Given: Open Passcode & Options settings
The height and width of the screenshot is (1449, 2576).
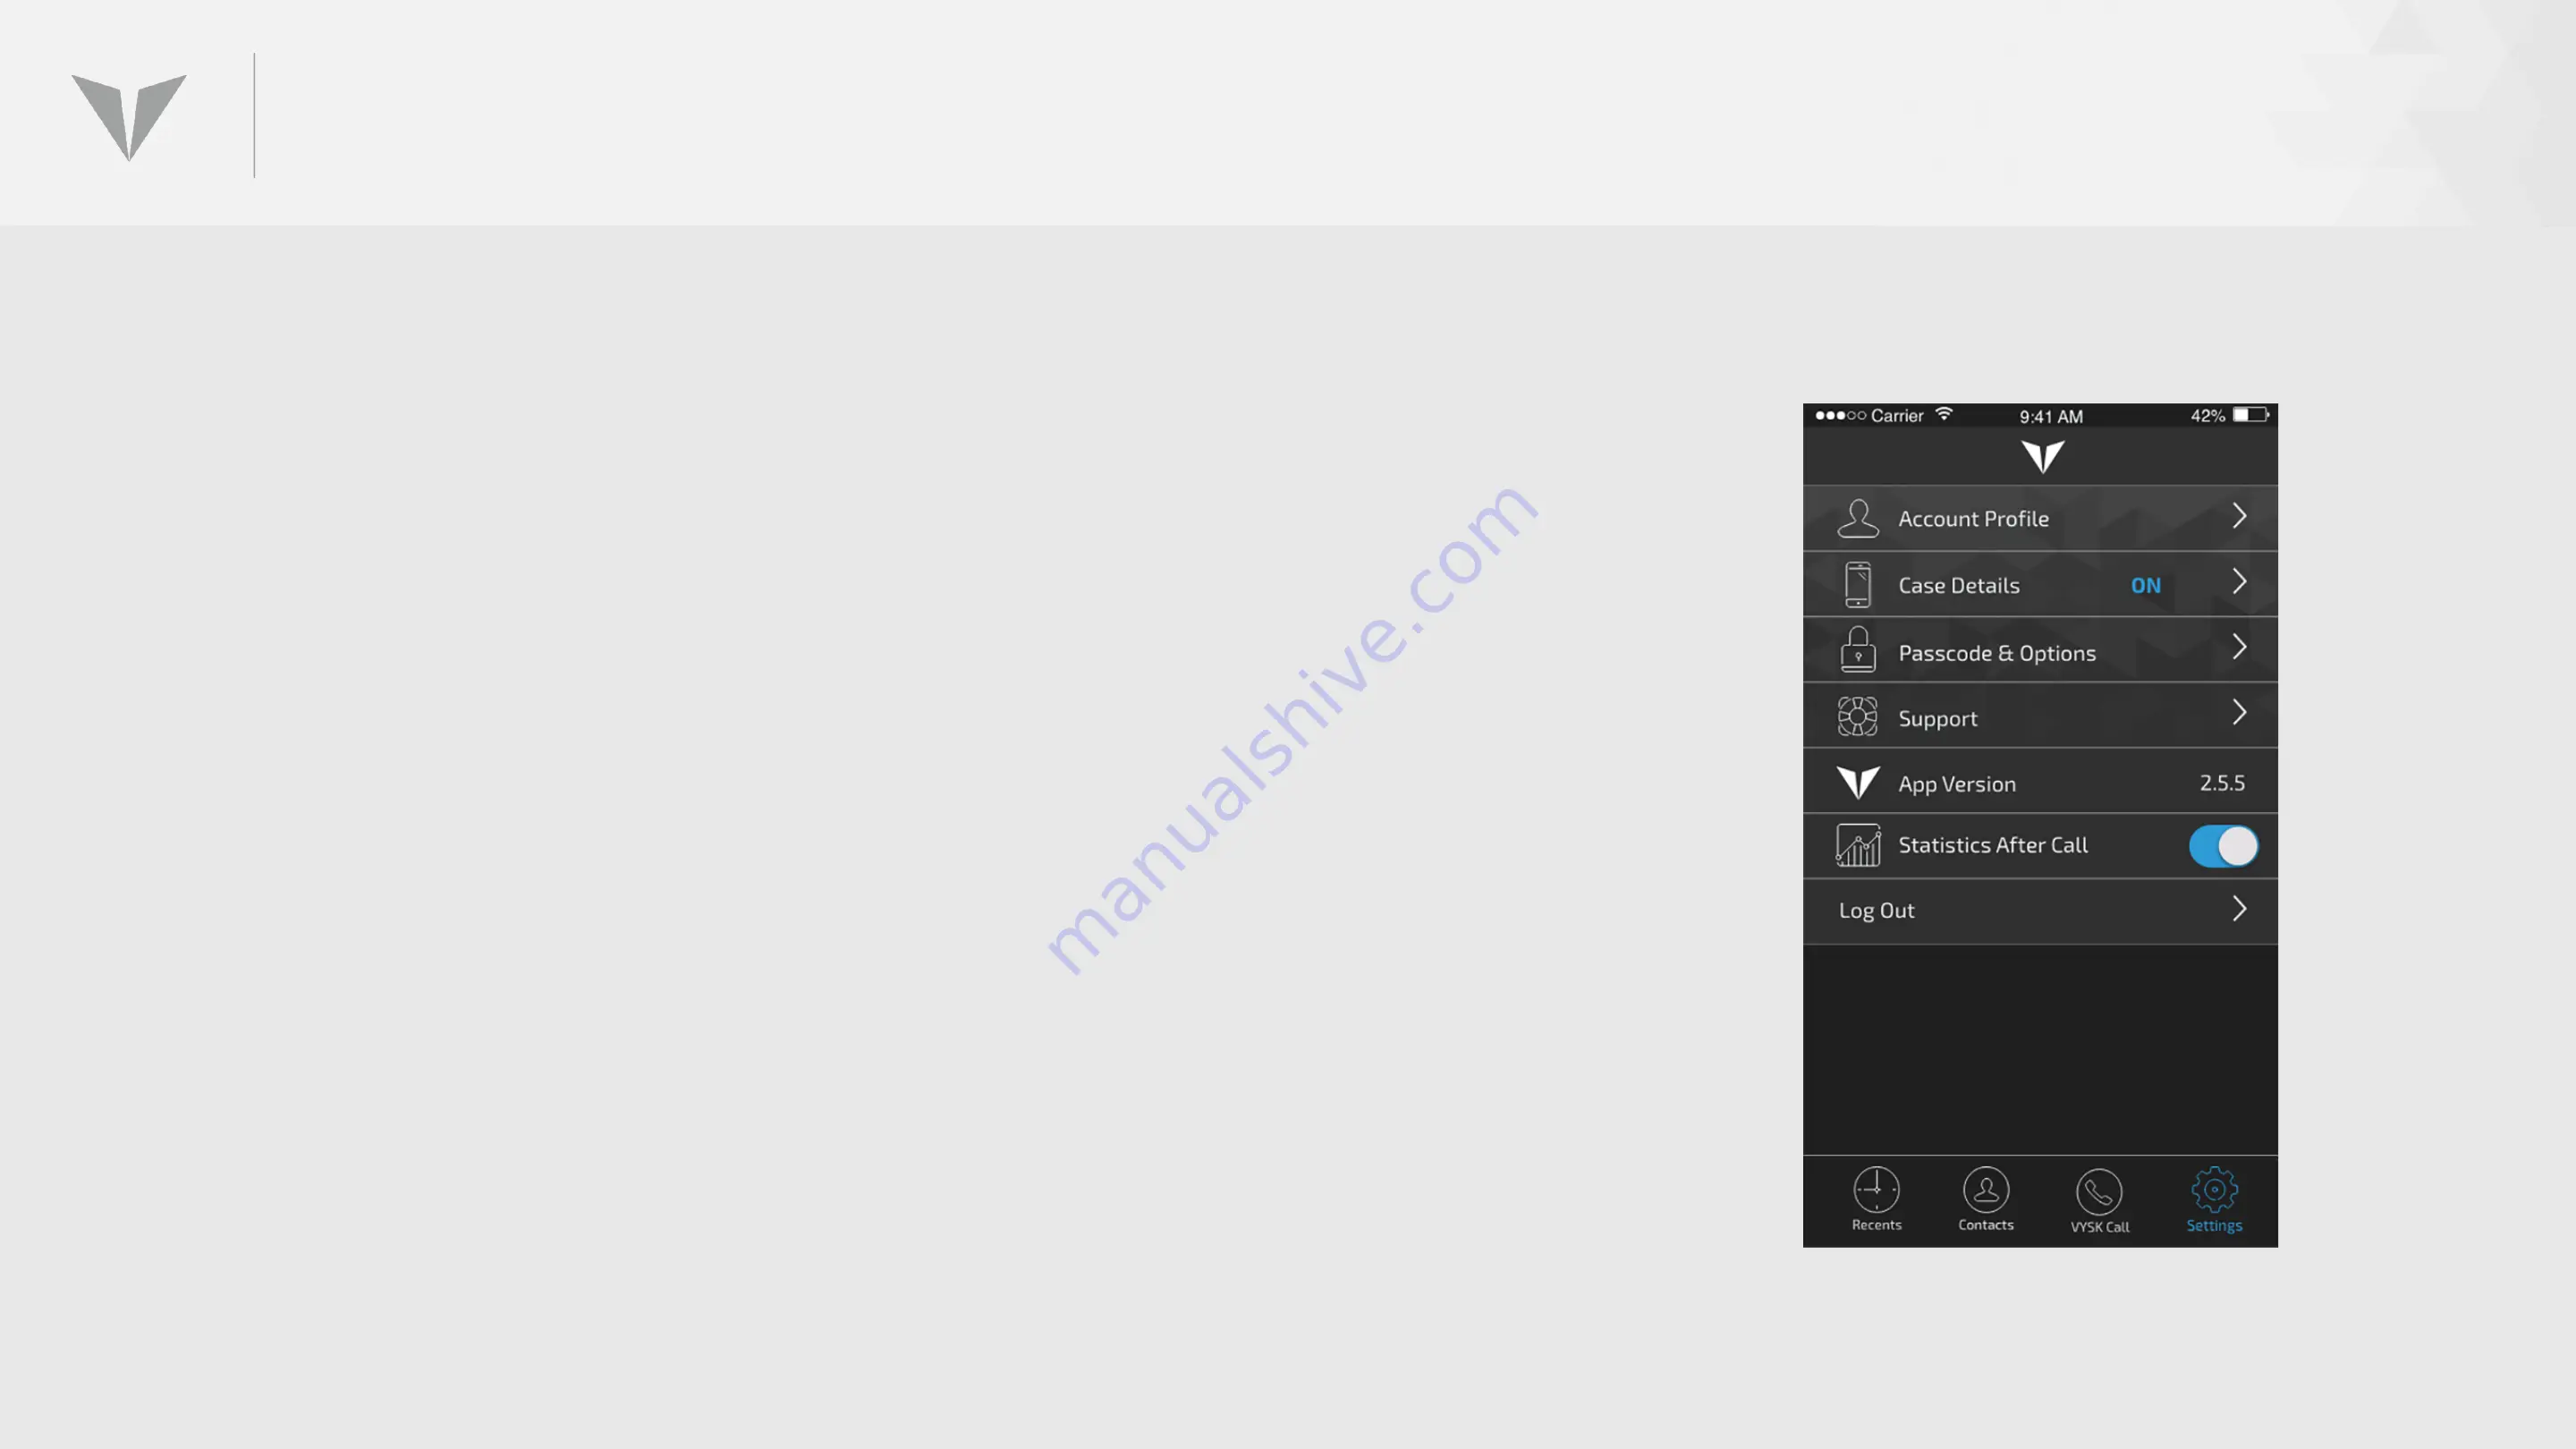Looking at the screenshot, I should click(2040, 651).
